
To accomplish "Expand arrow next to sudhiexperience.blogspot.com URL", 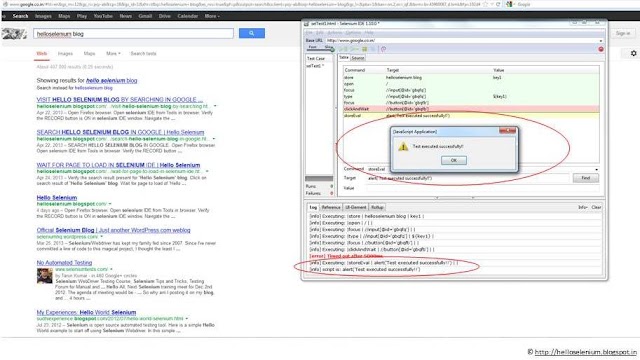I will (187, 318).
